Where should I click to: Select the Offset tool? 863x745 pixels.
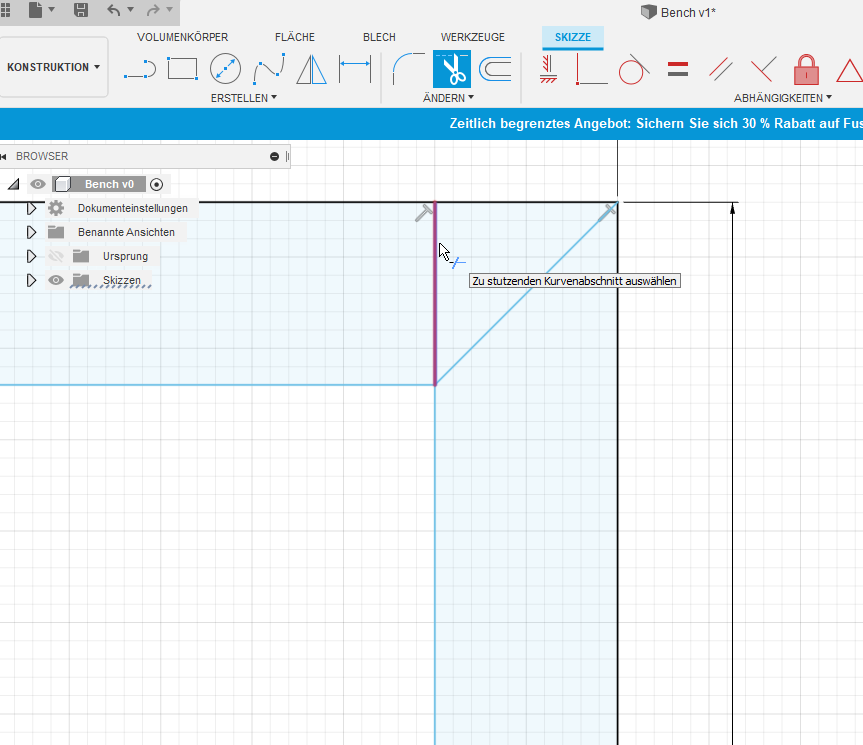tap(495, 69)
